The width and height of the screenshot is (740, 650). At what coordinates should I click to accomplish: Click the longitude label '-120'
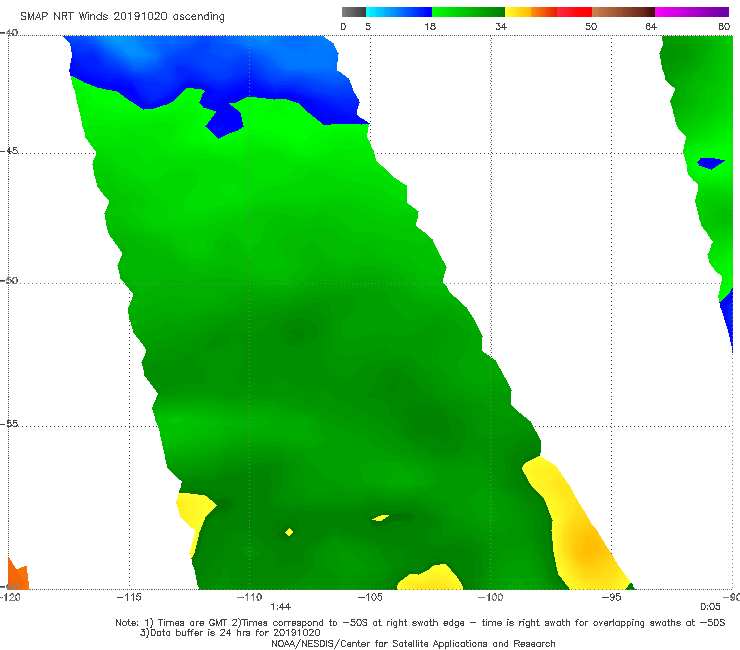pyautogui.click(x=10, y=597)
